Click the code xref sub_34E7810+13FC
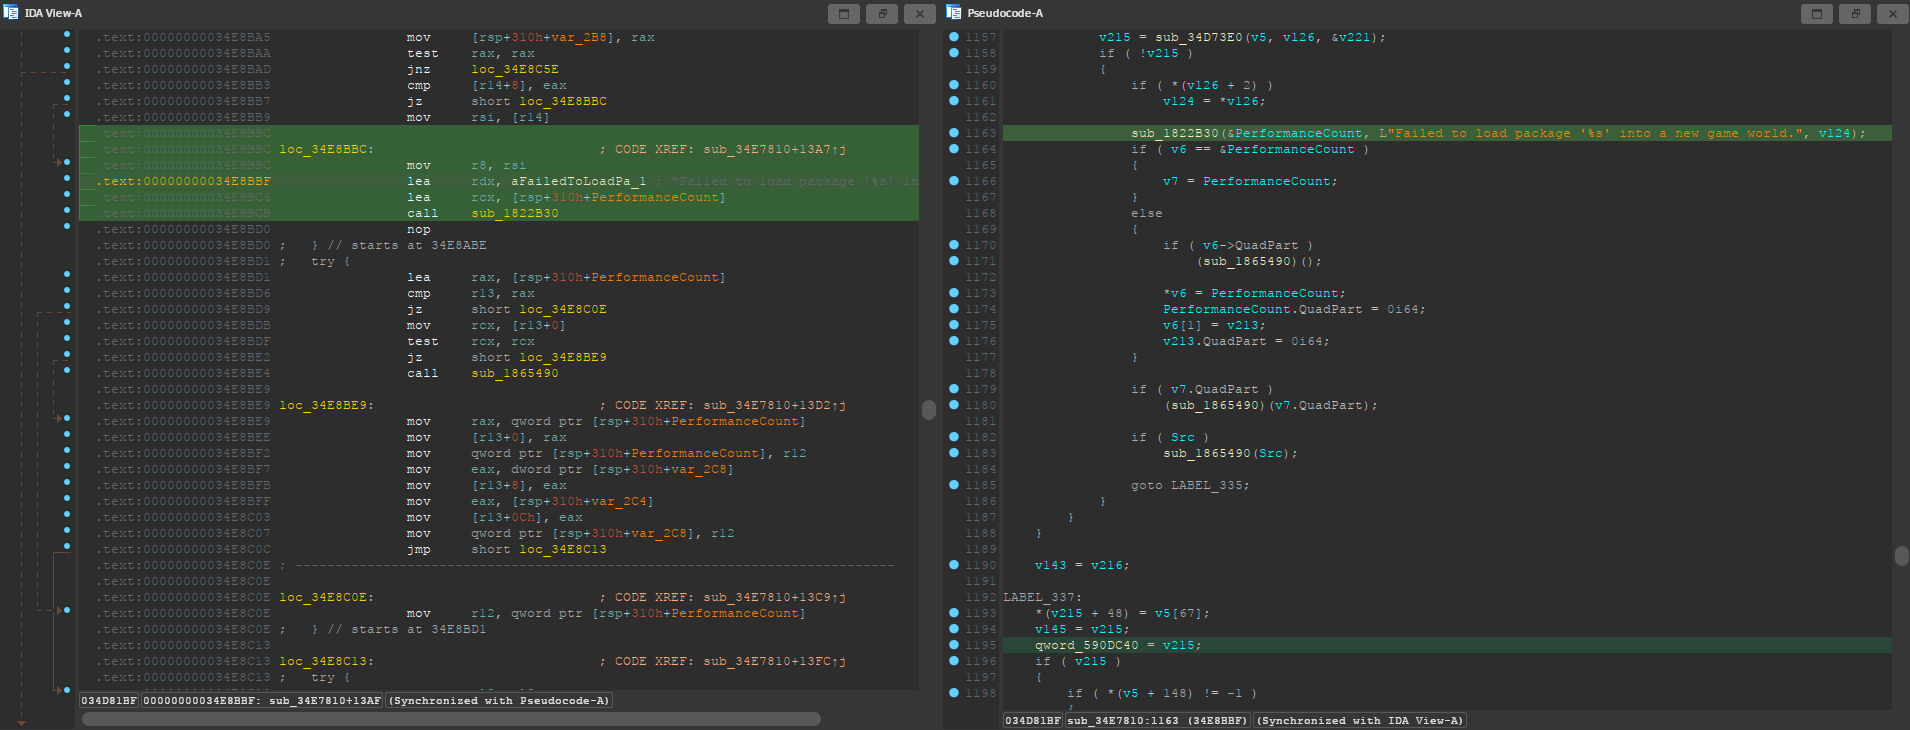The height and width of the screenshot is (730, 1910). coord(775,661)
